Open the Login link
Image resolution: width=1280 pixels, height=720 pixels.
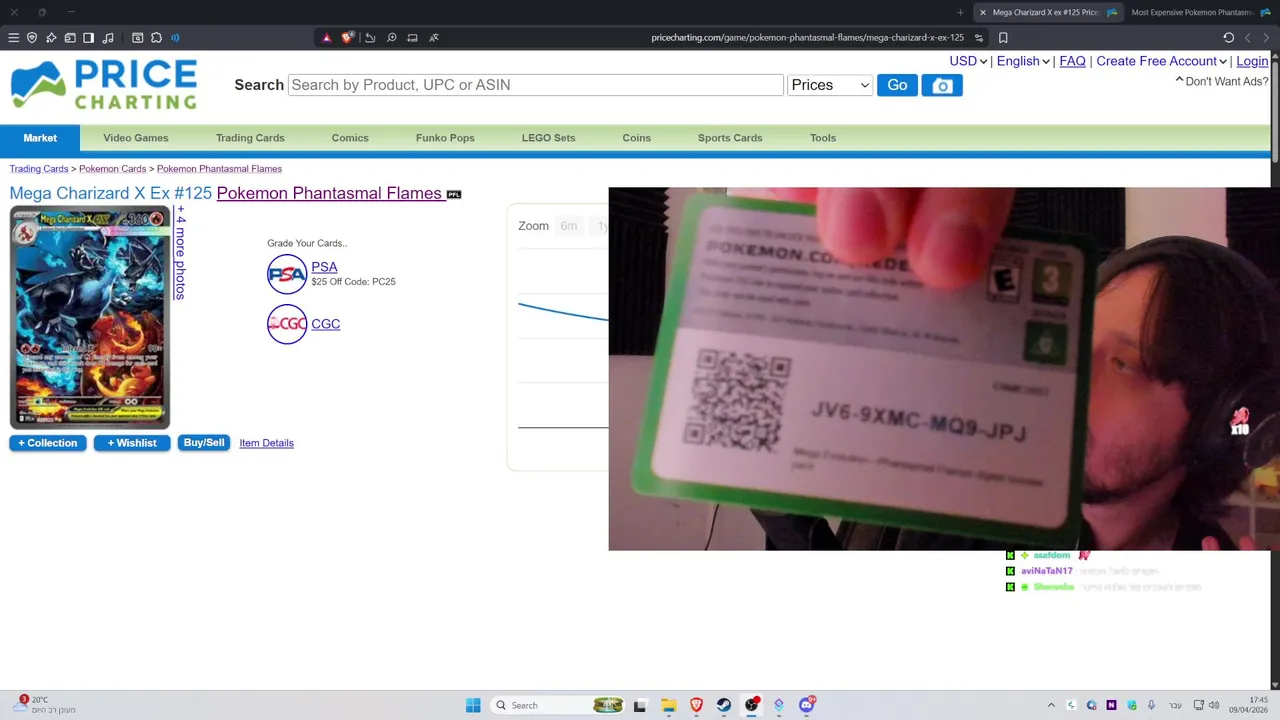pyautogui.click(x=1252, y=61)
